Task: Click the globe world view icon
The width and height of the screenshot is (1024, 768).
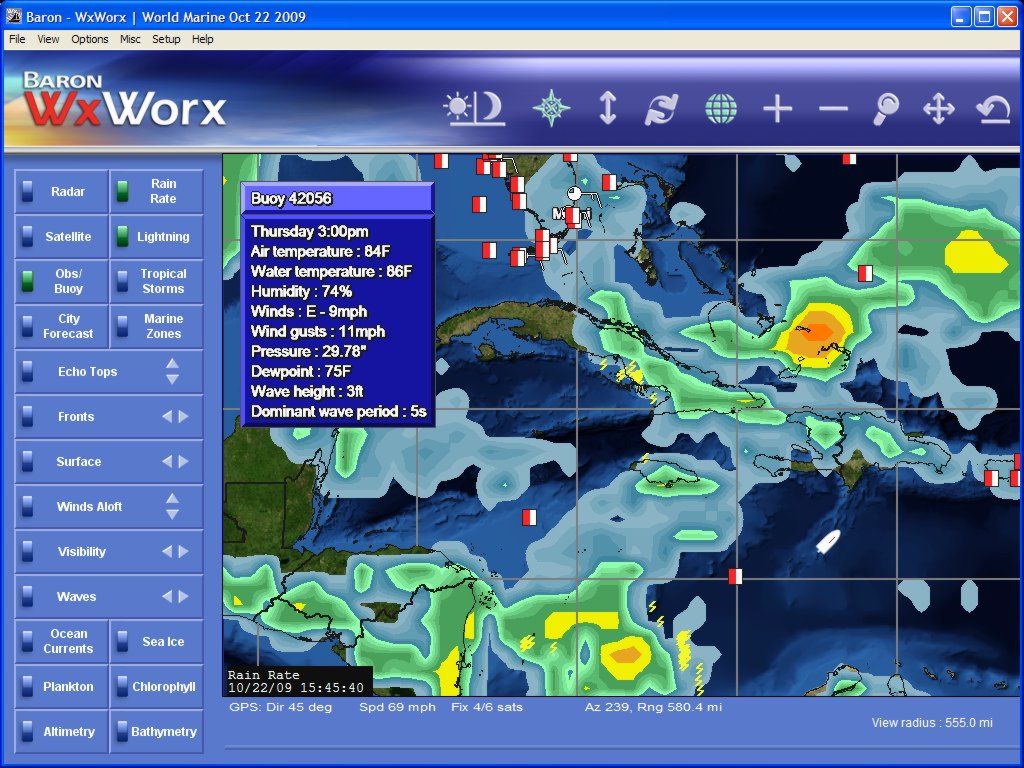Action: point(721,108)
